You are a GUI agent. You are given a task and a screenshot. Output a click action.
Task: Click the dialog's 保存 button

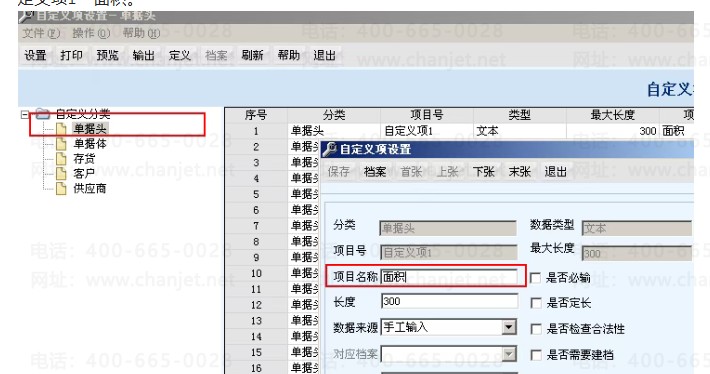pyautogui.click(x=339, y=172)
